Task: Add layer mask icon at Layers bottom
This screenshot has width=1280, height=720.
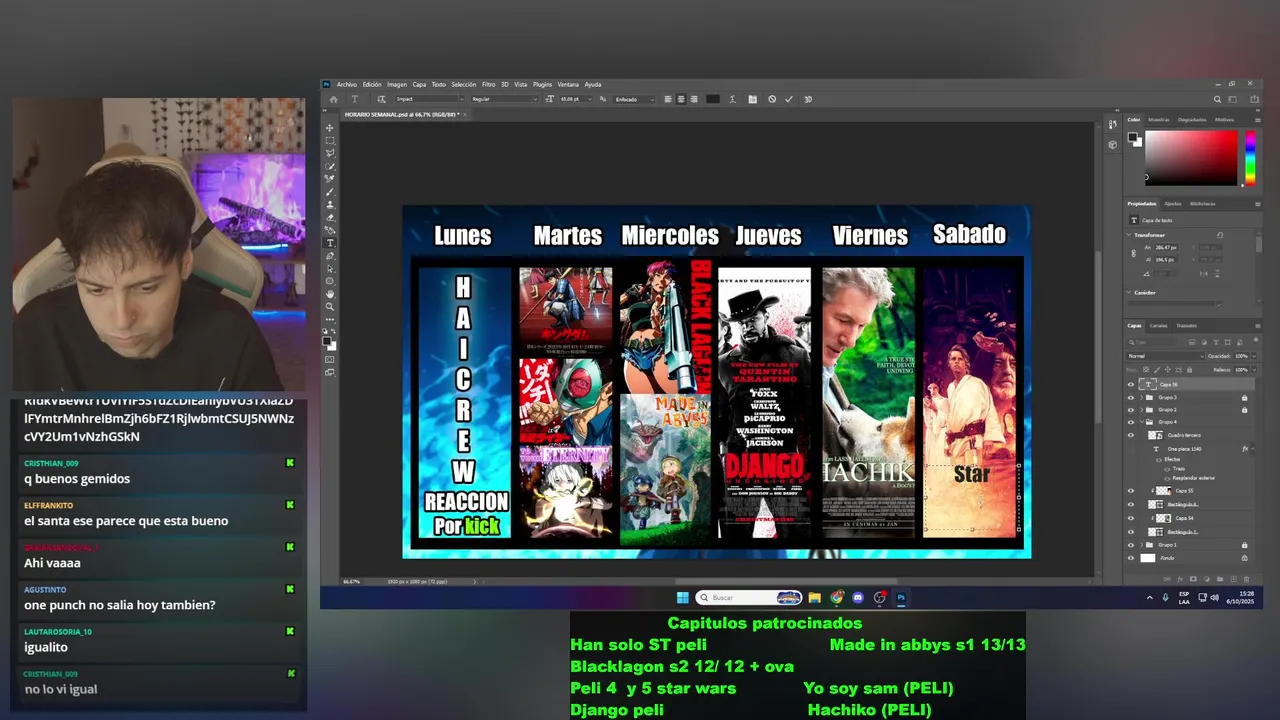Action: click(1193, 579)
